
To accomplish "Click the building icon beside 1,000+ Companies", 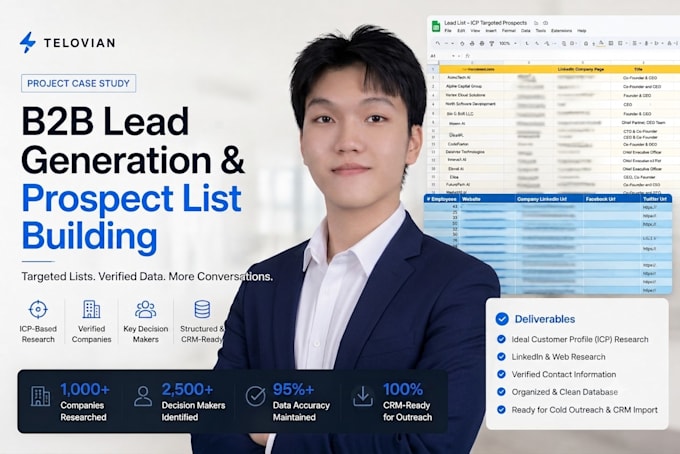I will coord(40,396).
